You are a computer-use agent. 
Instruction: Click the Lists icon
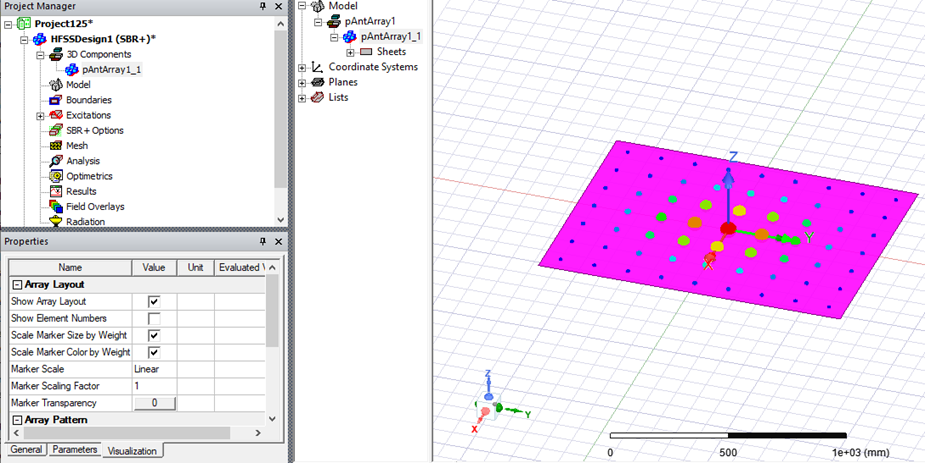tap(318, 97)
